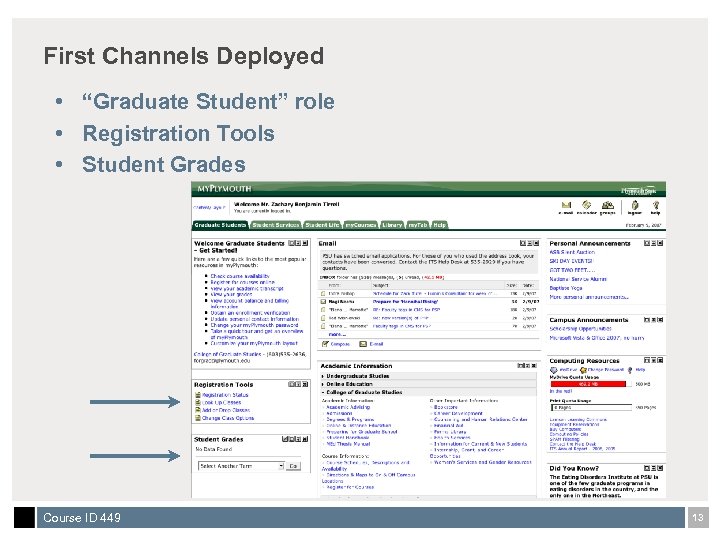The height and width of the screenshot is (540, 720).
Task: Click the more... link under email list
Action: 338,334
